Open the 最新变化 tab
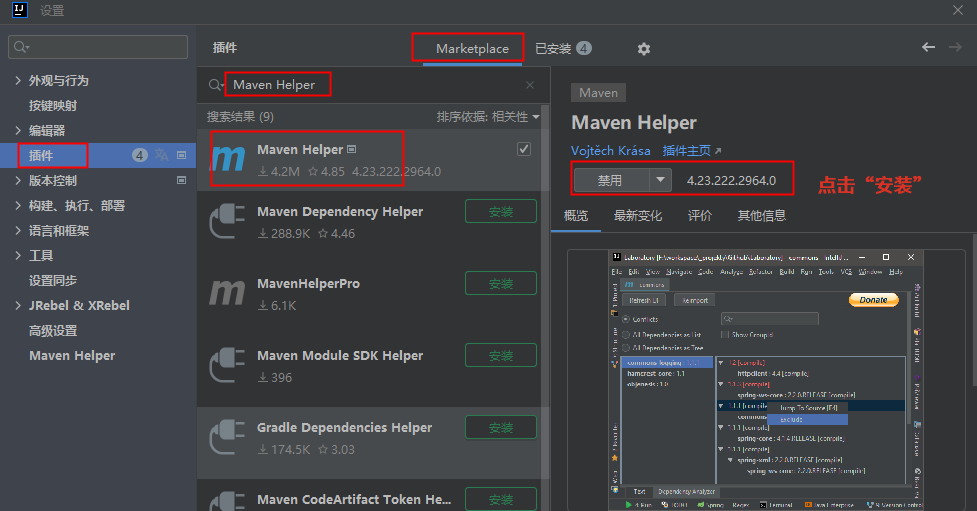 (637, 216)
